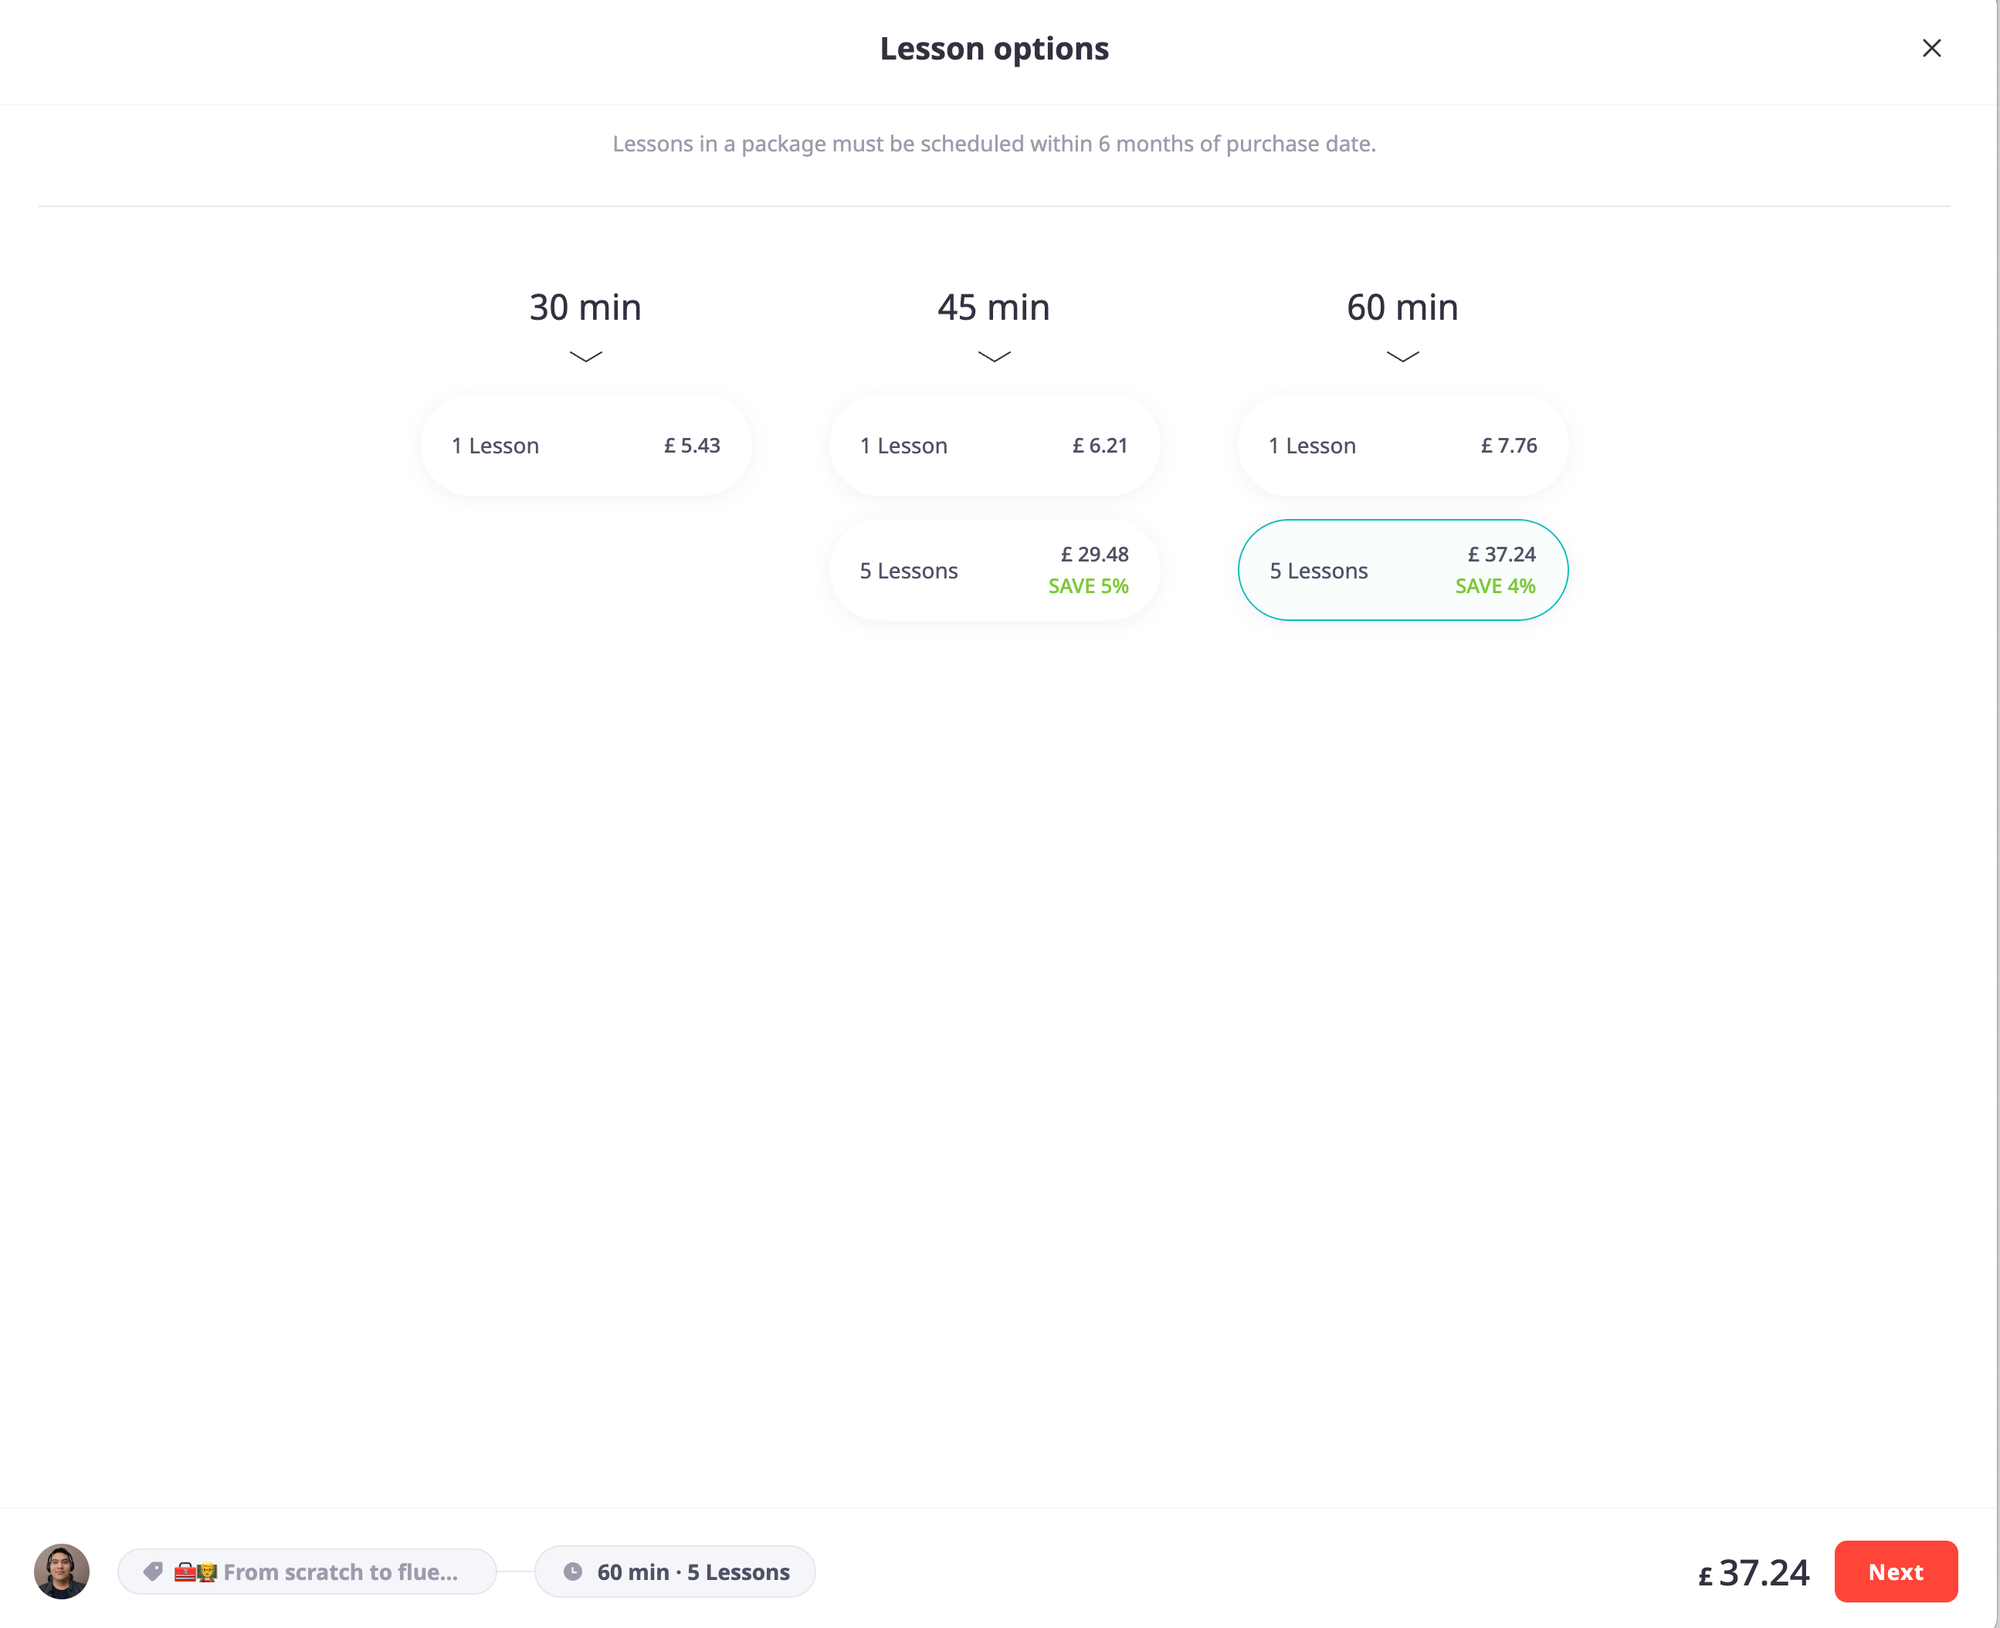Click the chevron under 60 min

1402,356
